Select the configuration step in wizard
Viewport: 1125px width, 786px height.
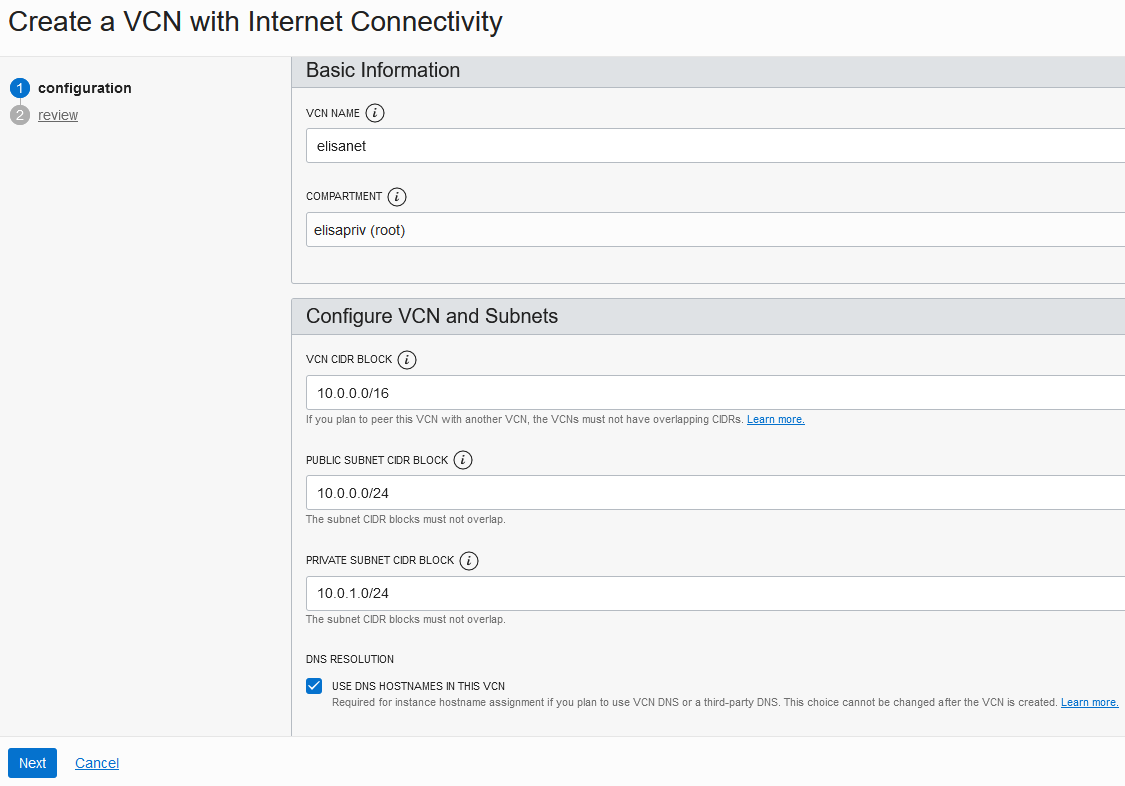click(85, 88)
